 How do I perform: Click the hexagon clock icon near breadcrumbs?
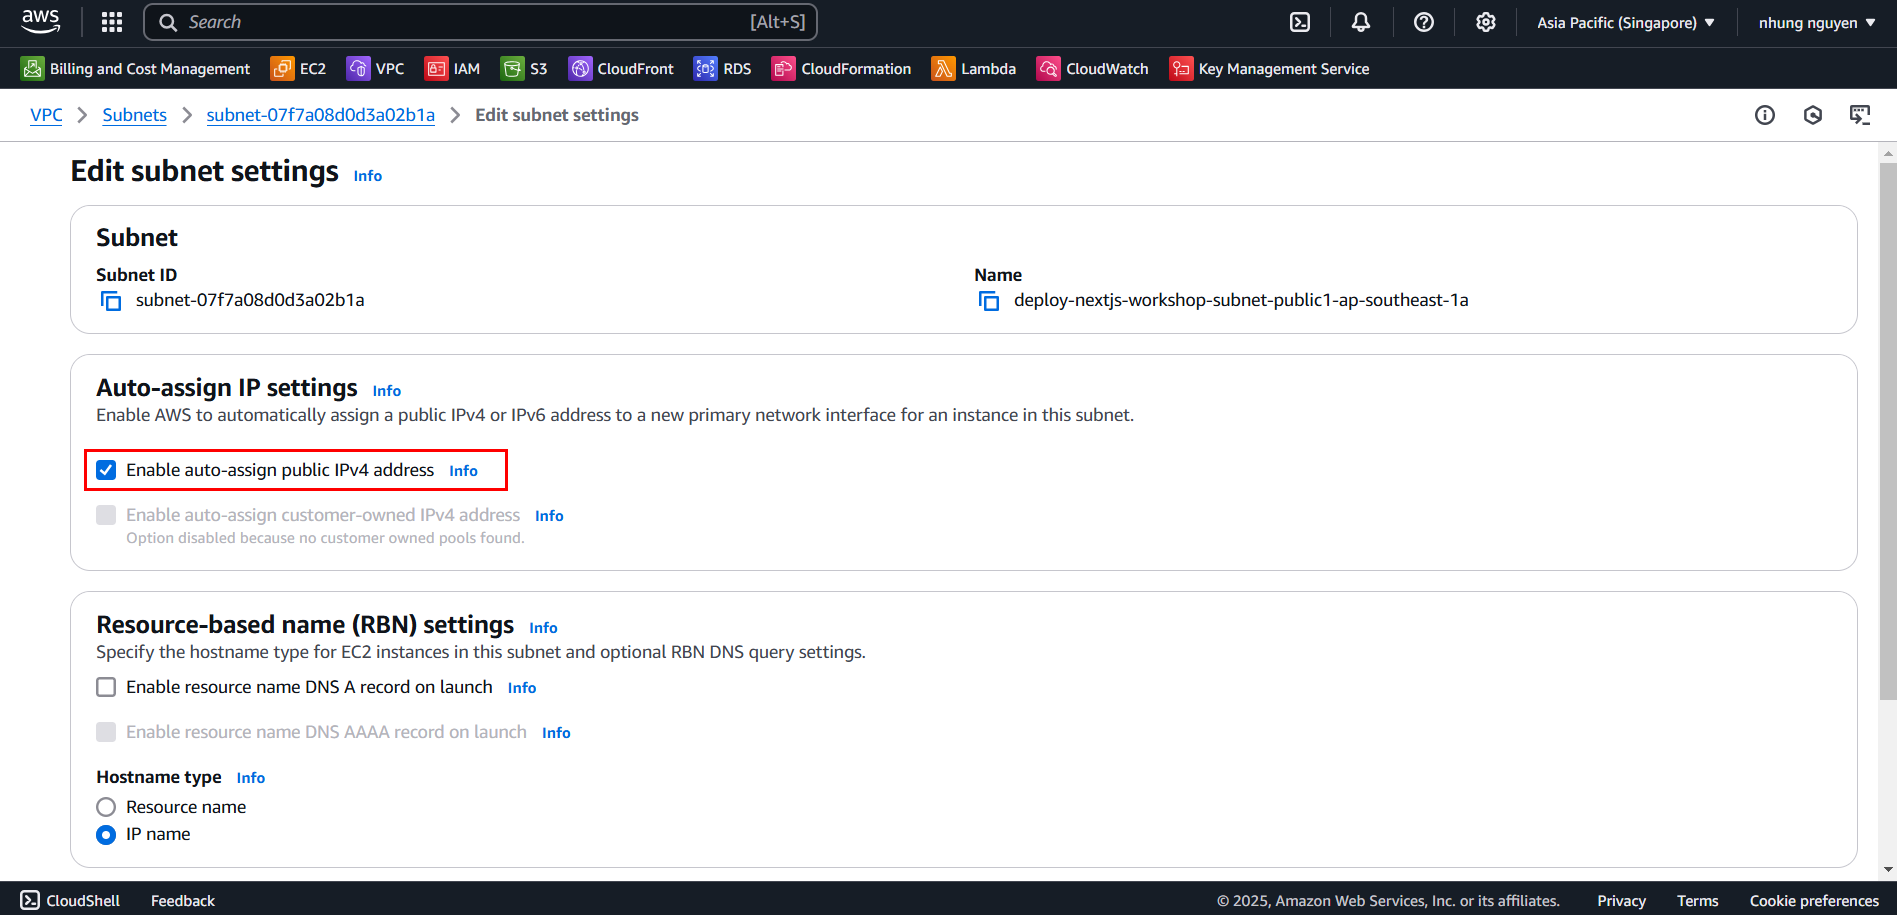pyautogui.click(x=1813, y=115)
